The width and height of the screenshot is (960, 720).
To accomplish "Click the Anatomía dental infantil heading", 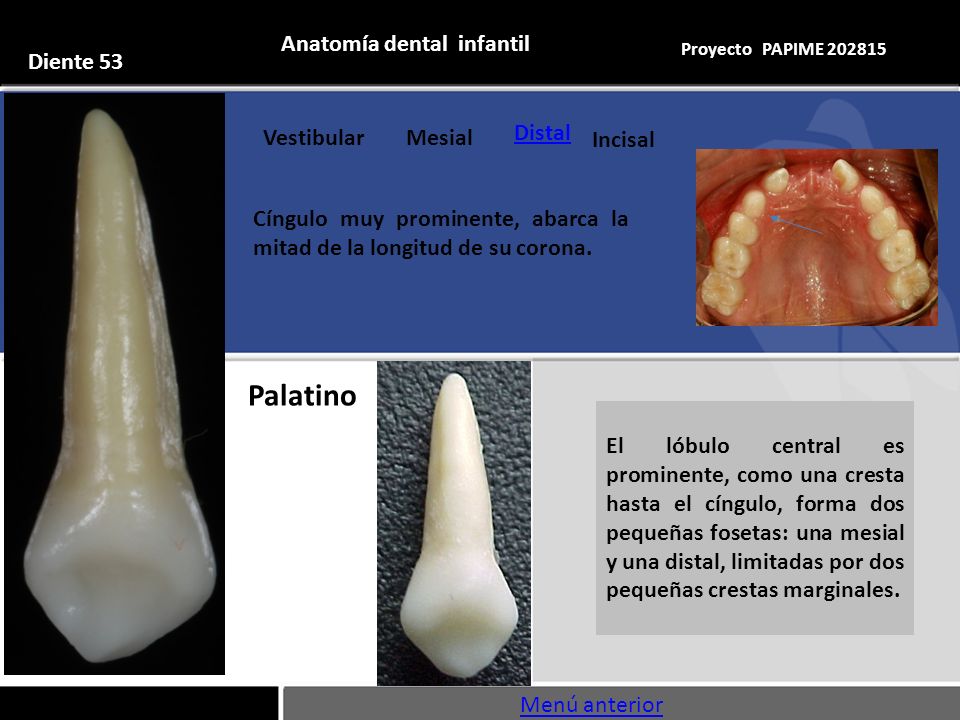I will 405,43.
